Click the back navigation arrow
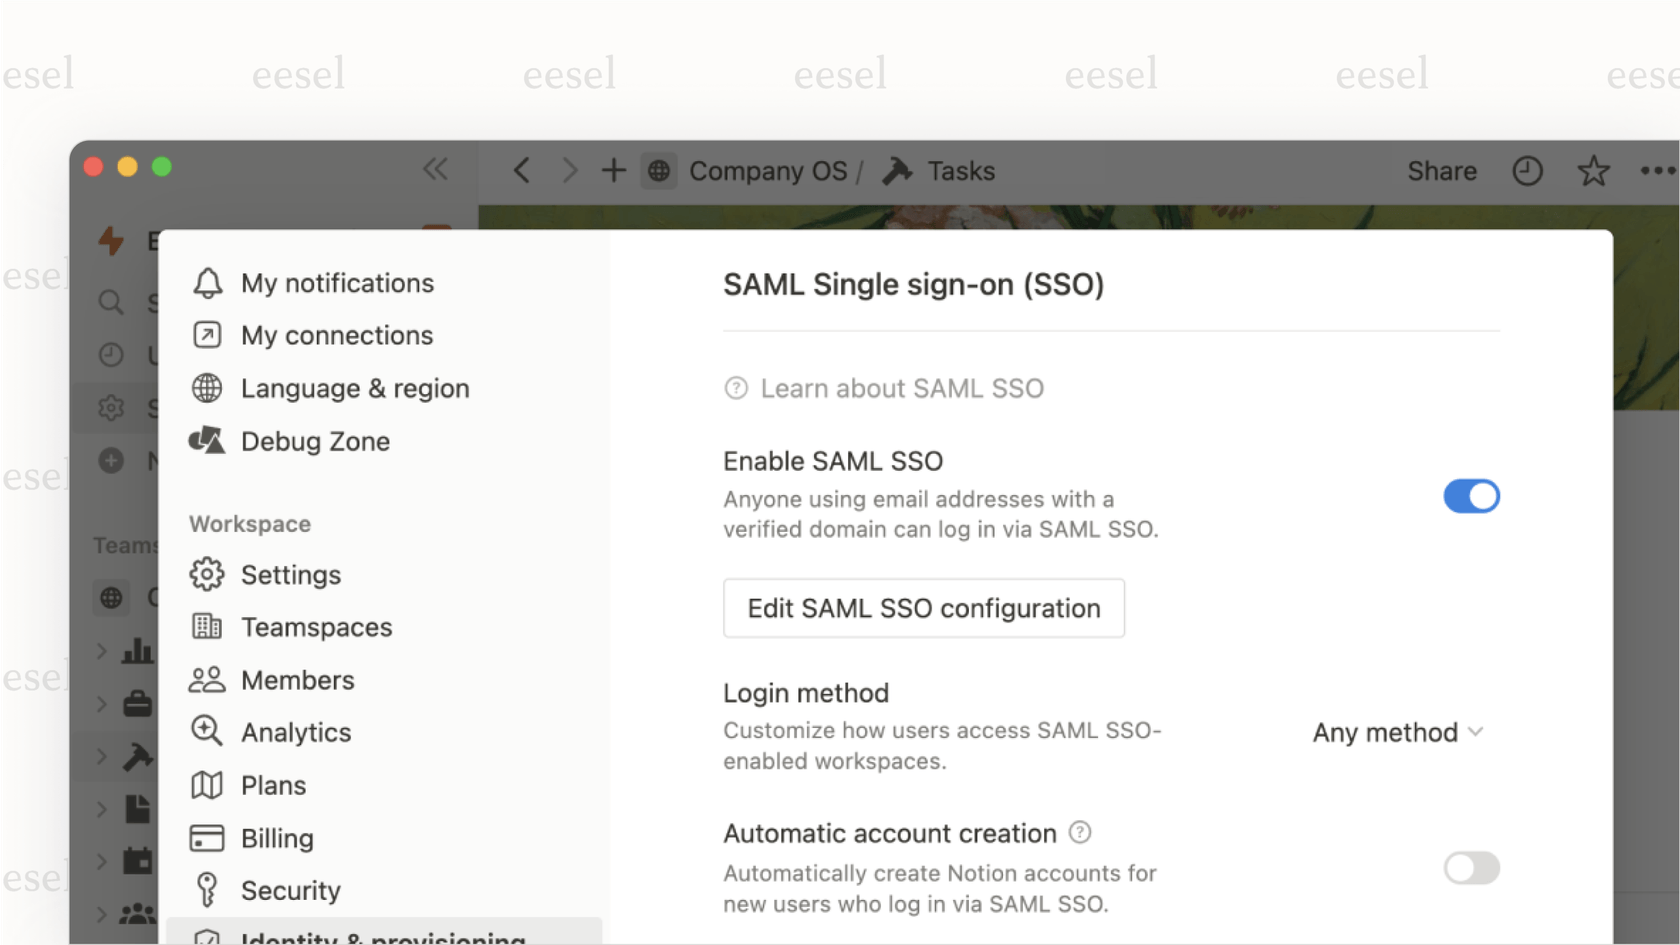This screenshot has width=1680, height=945. (x=521, y=170)
